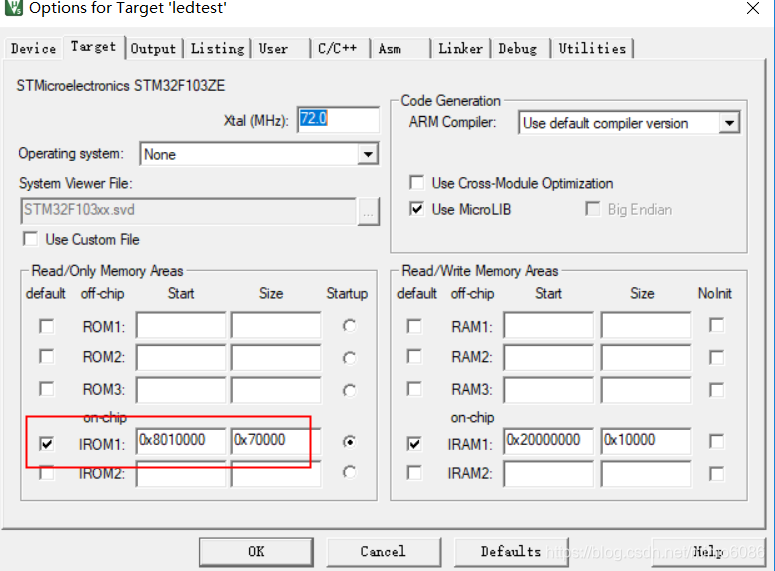Click the System Viewer File path field
This screenshot has height=571, width=775.
tap(188, 211)
